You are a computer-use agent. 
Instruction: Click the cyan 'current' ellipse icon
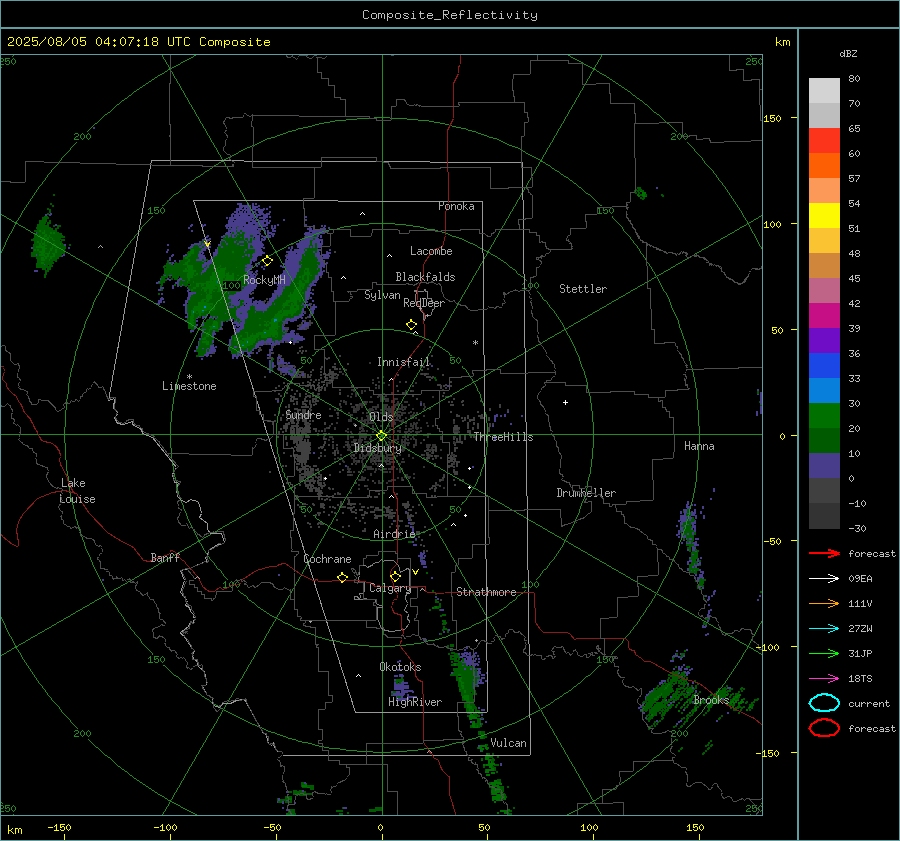point(824,703)
